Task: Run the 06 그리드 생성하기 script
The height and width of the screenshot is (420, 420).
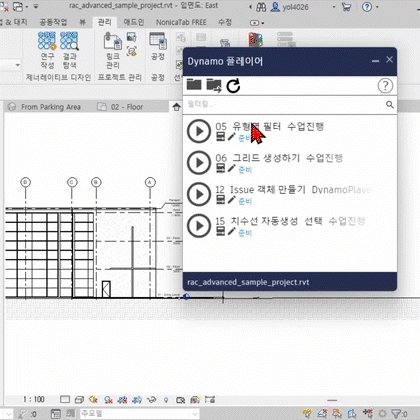Action: (199, 163)
